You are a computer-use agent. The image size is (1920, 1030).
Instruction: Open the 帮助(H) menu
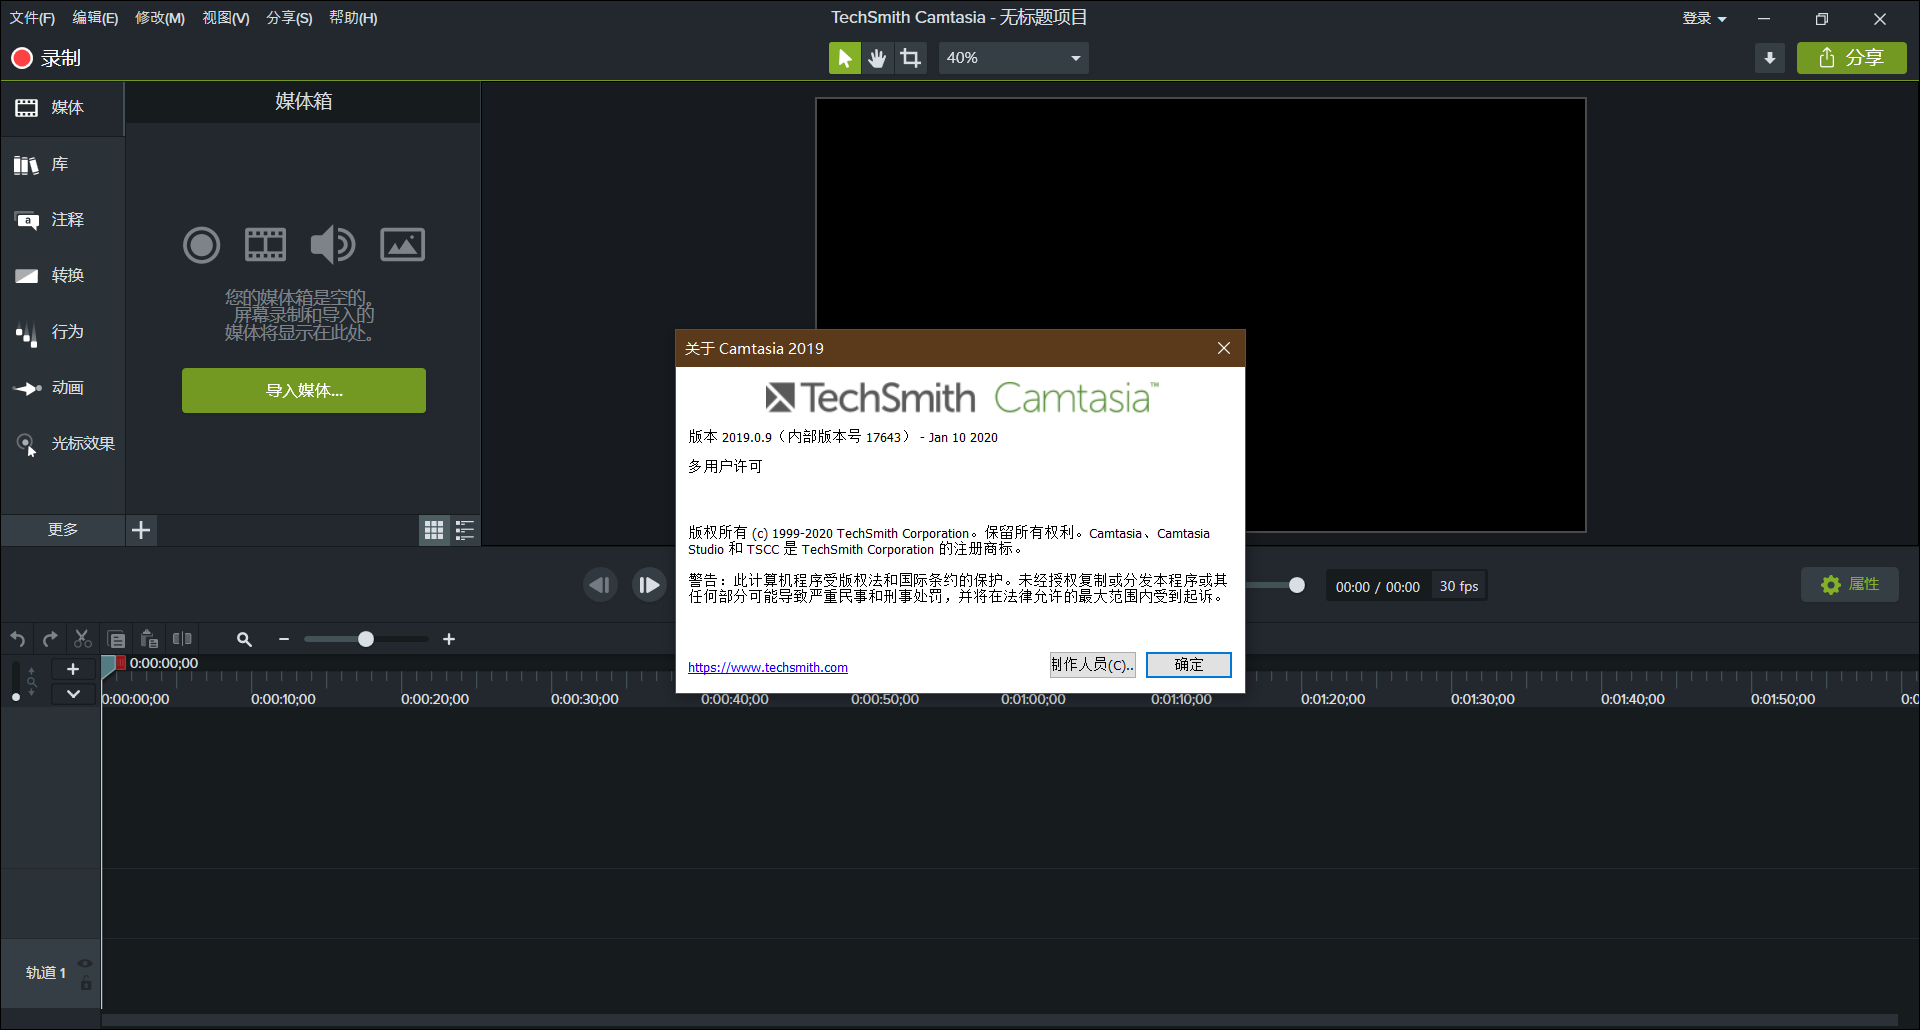353,18
